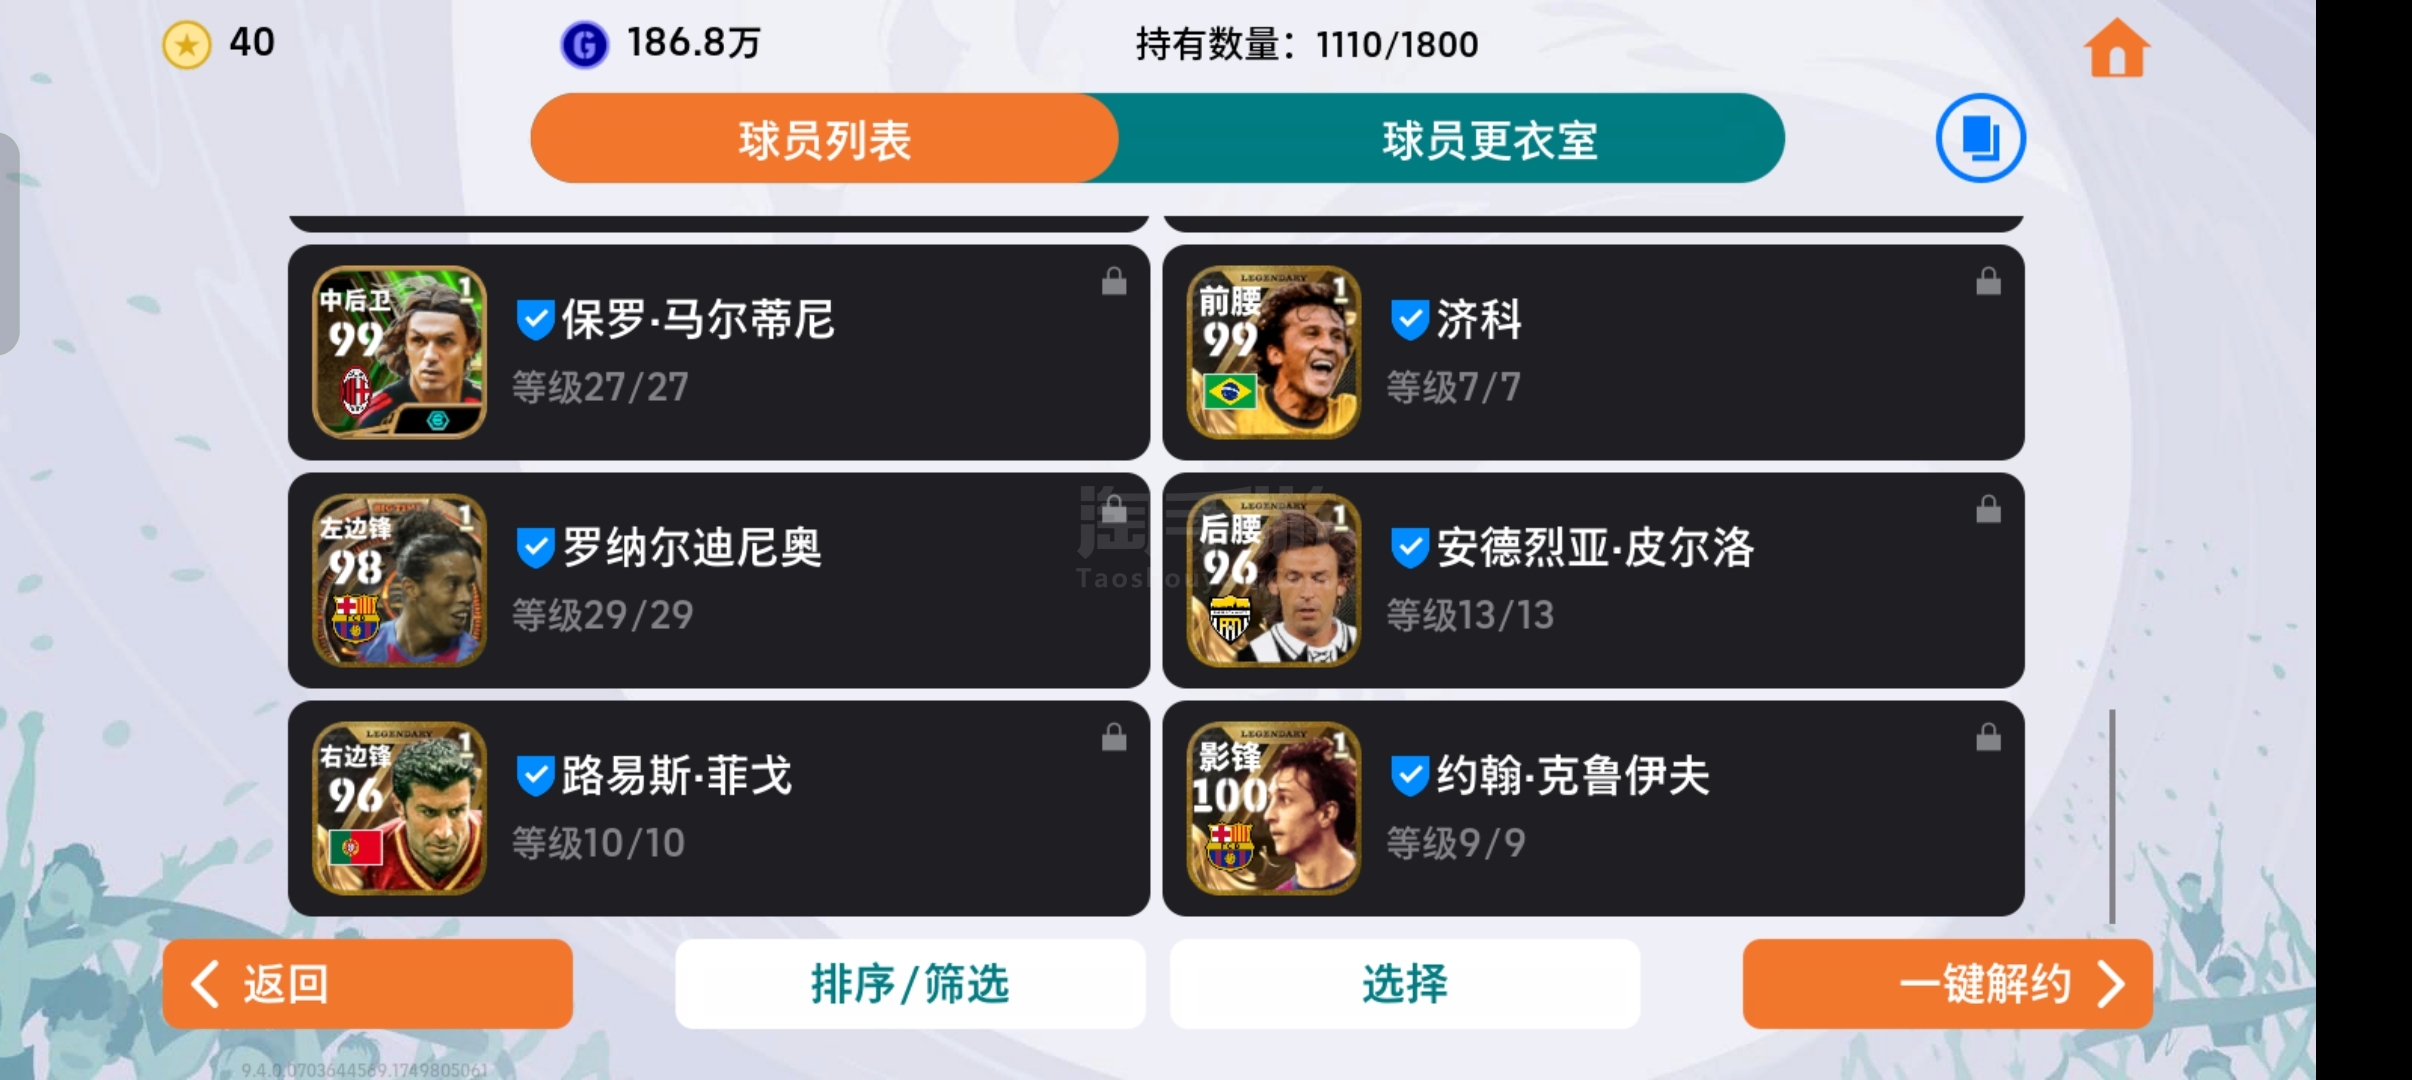Click the lock icon on 路易斯·菲戈 row
2412x1080 pixels.
click(1113, 738)
